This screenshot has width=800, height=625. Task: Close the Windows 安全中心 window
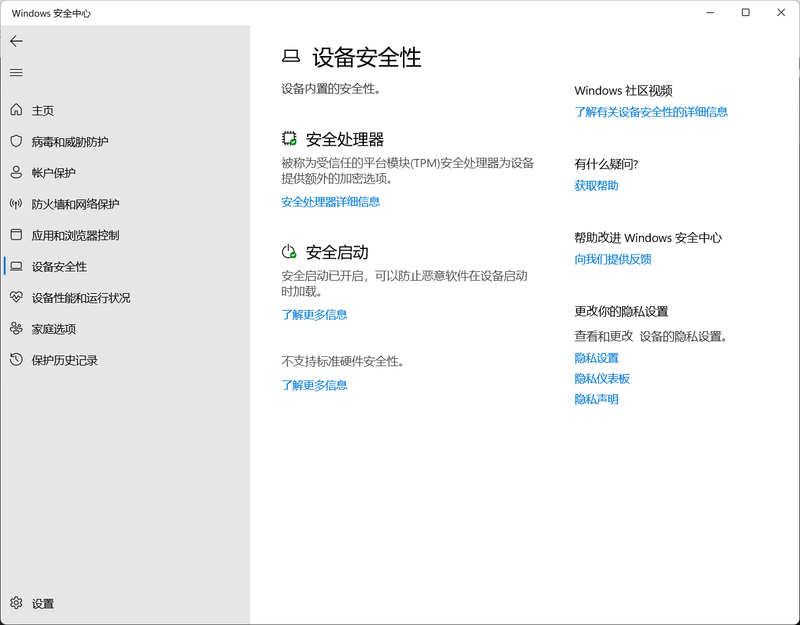781,13
